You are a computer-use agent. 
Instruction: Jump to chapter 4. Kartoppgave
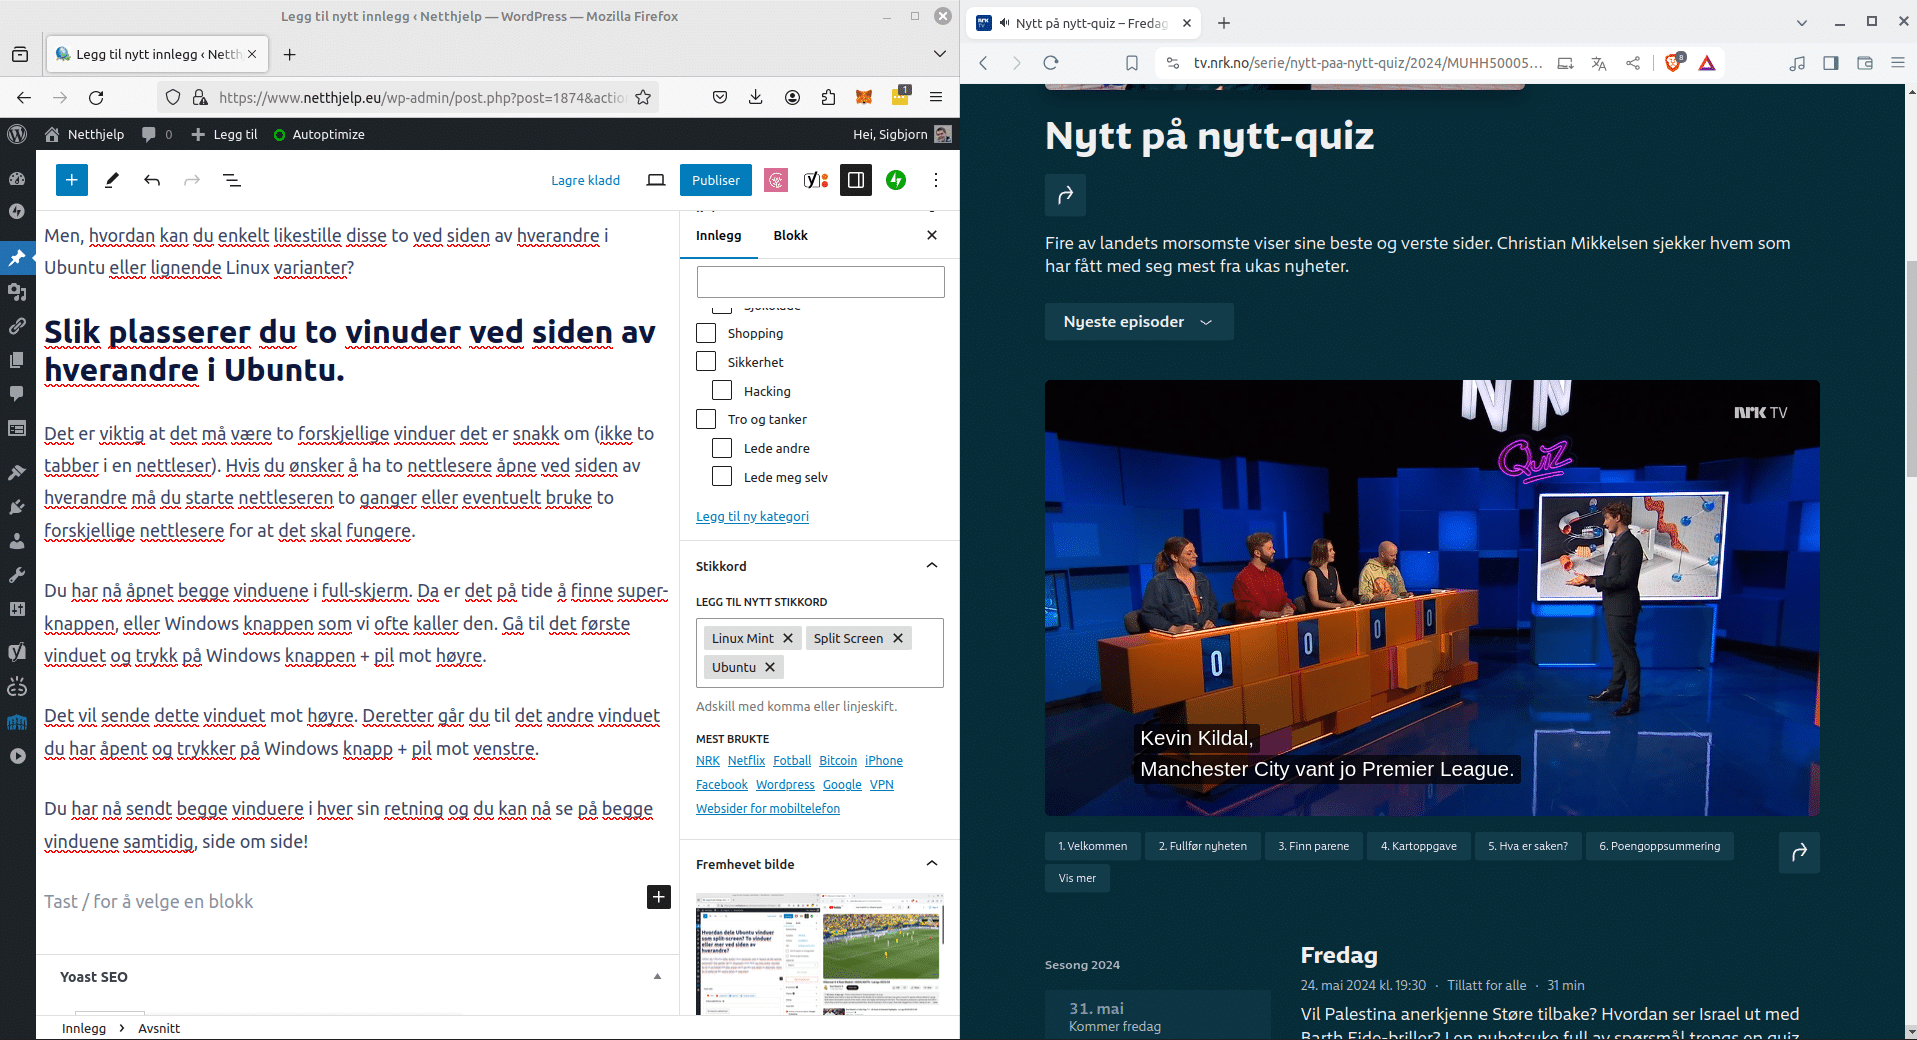(1418, 846)
